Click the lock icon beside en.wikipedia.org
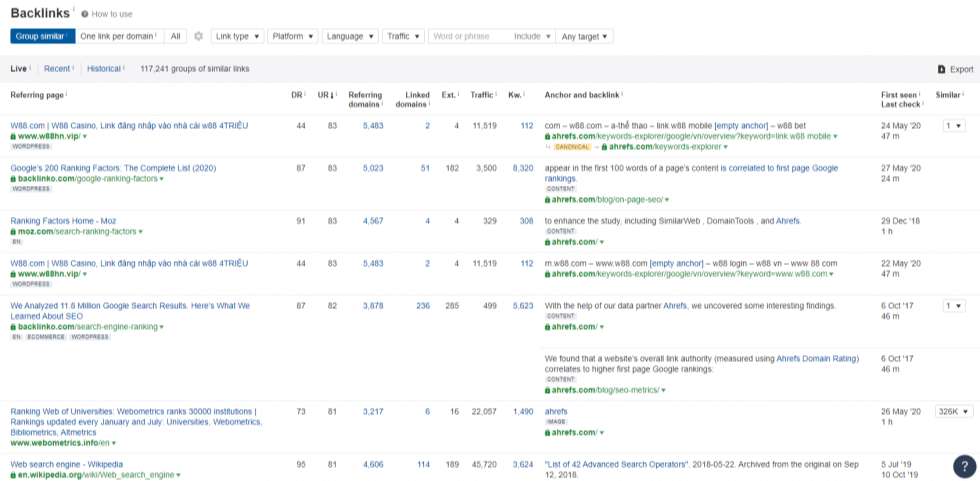The image size is (980, 481). 13,475
